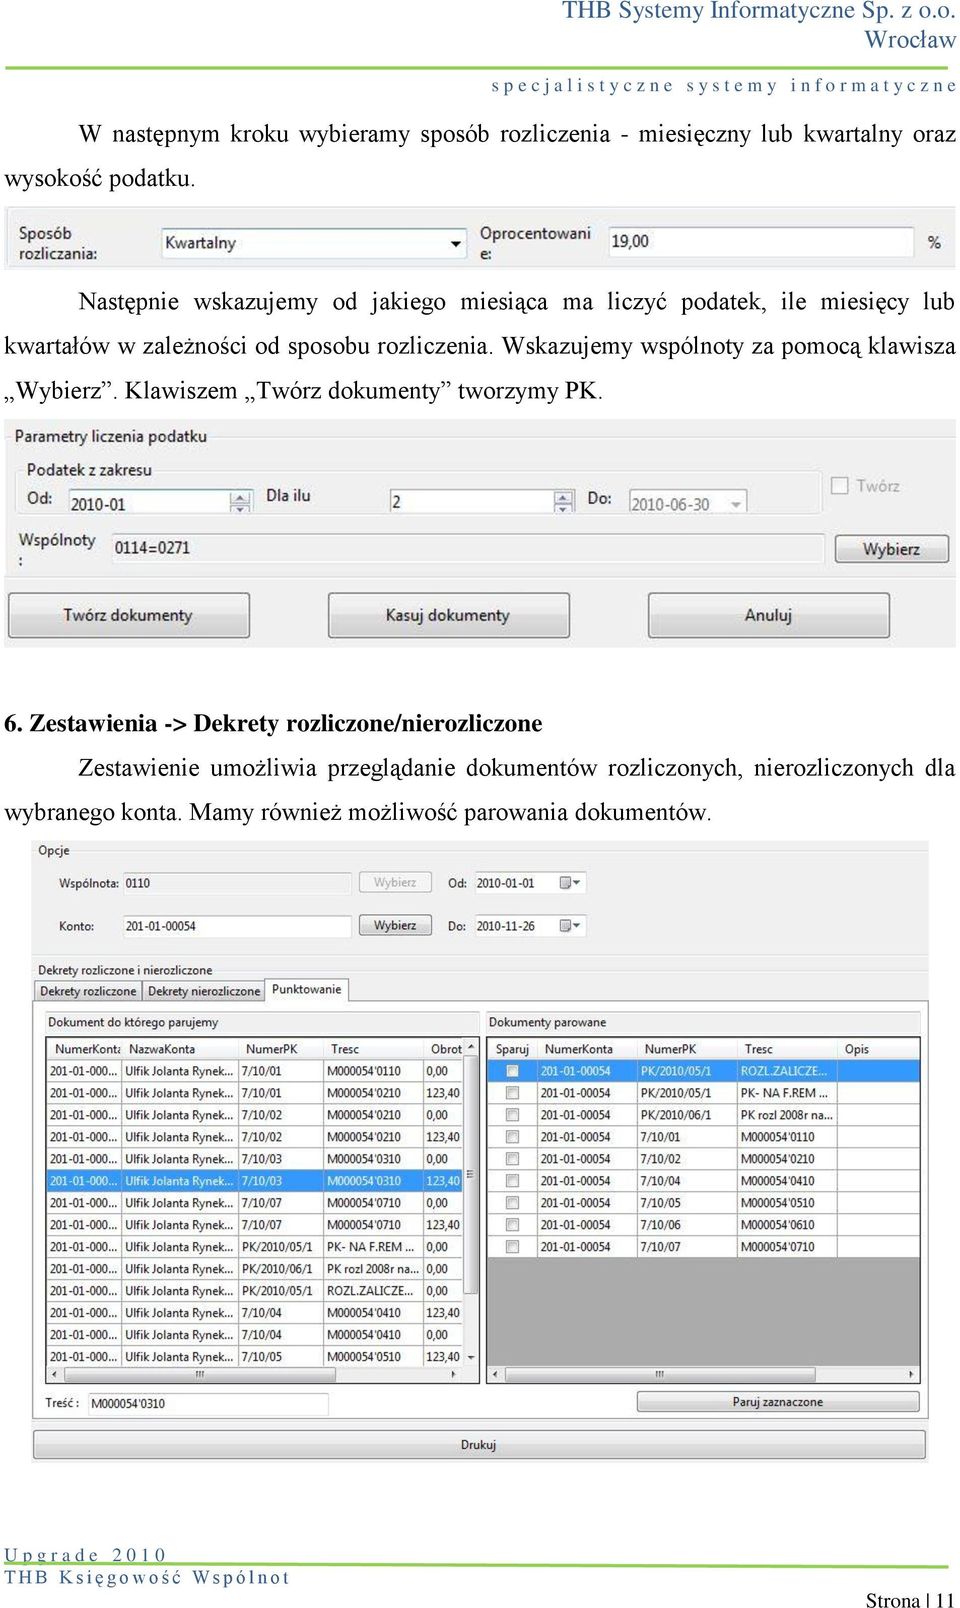Viewport: 960px width, 1608px height.
Task: Select left row M000054'0510
Action: (255, 1357)
